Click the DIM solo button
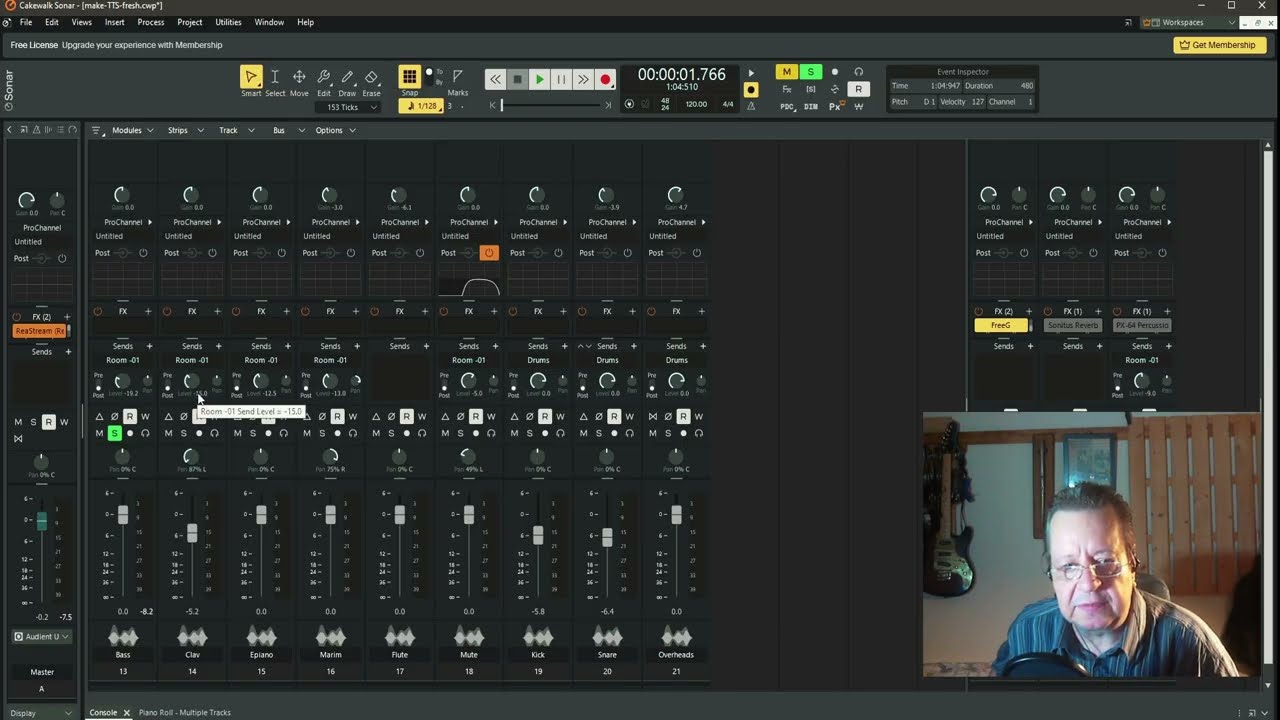 [811, 106]
